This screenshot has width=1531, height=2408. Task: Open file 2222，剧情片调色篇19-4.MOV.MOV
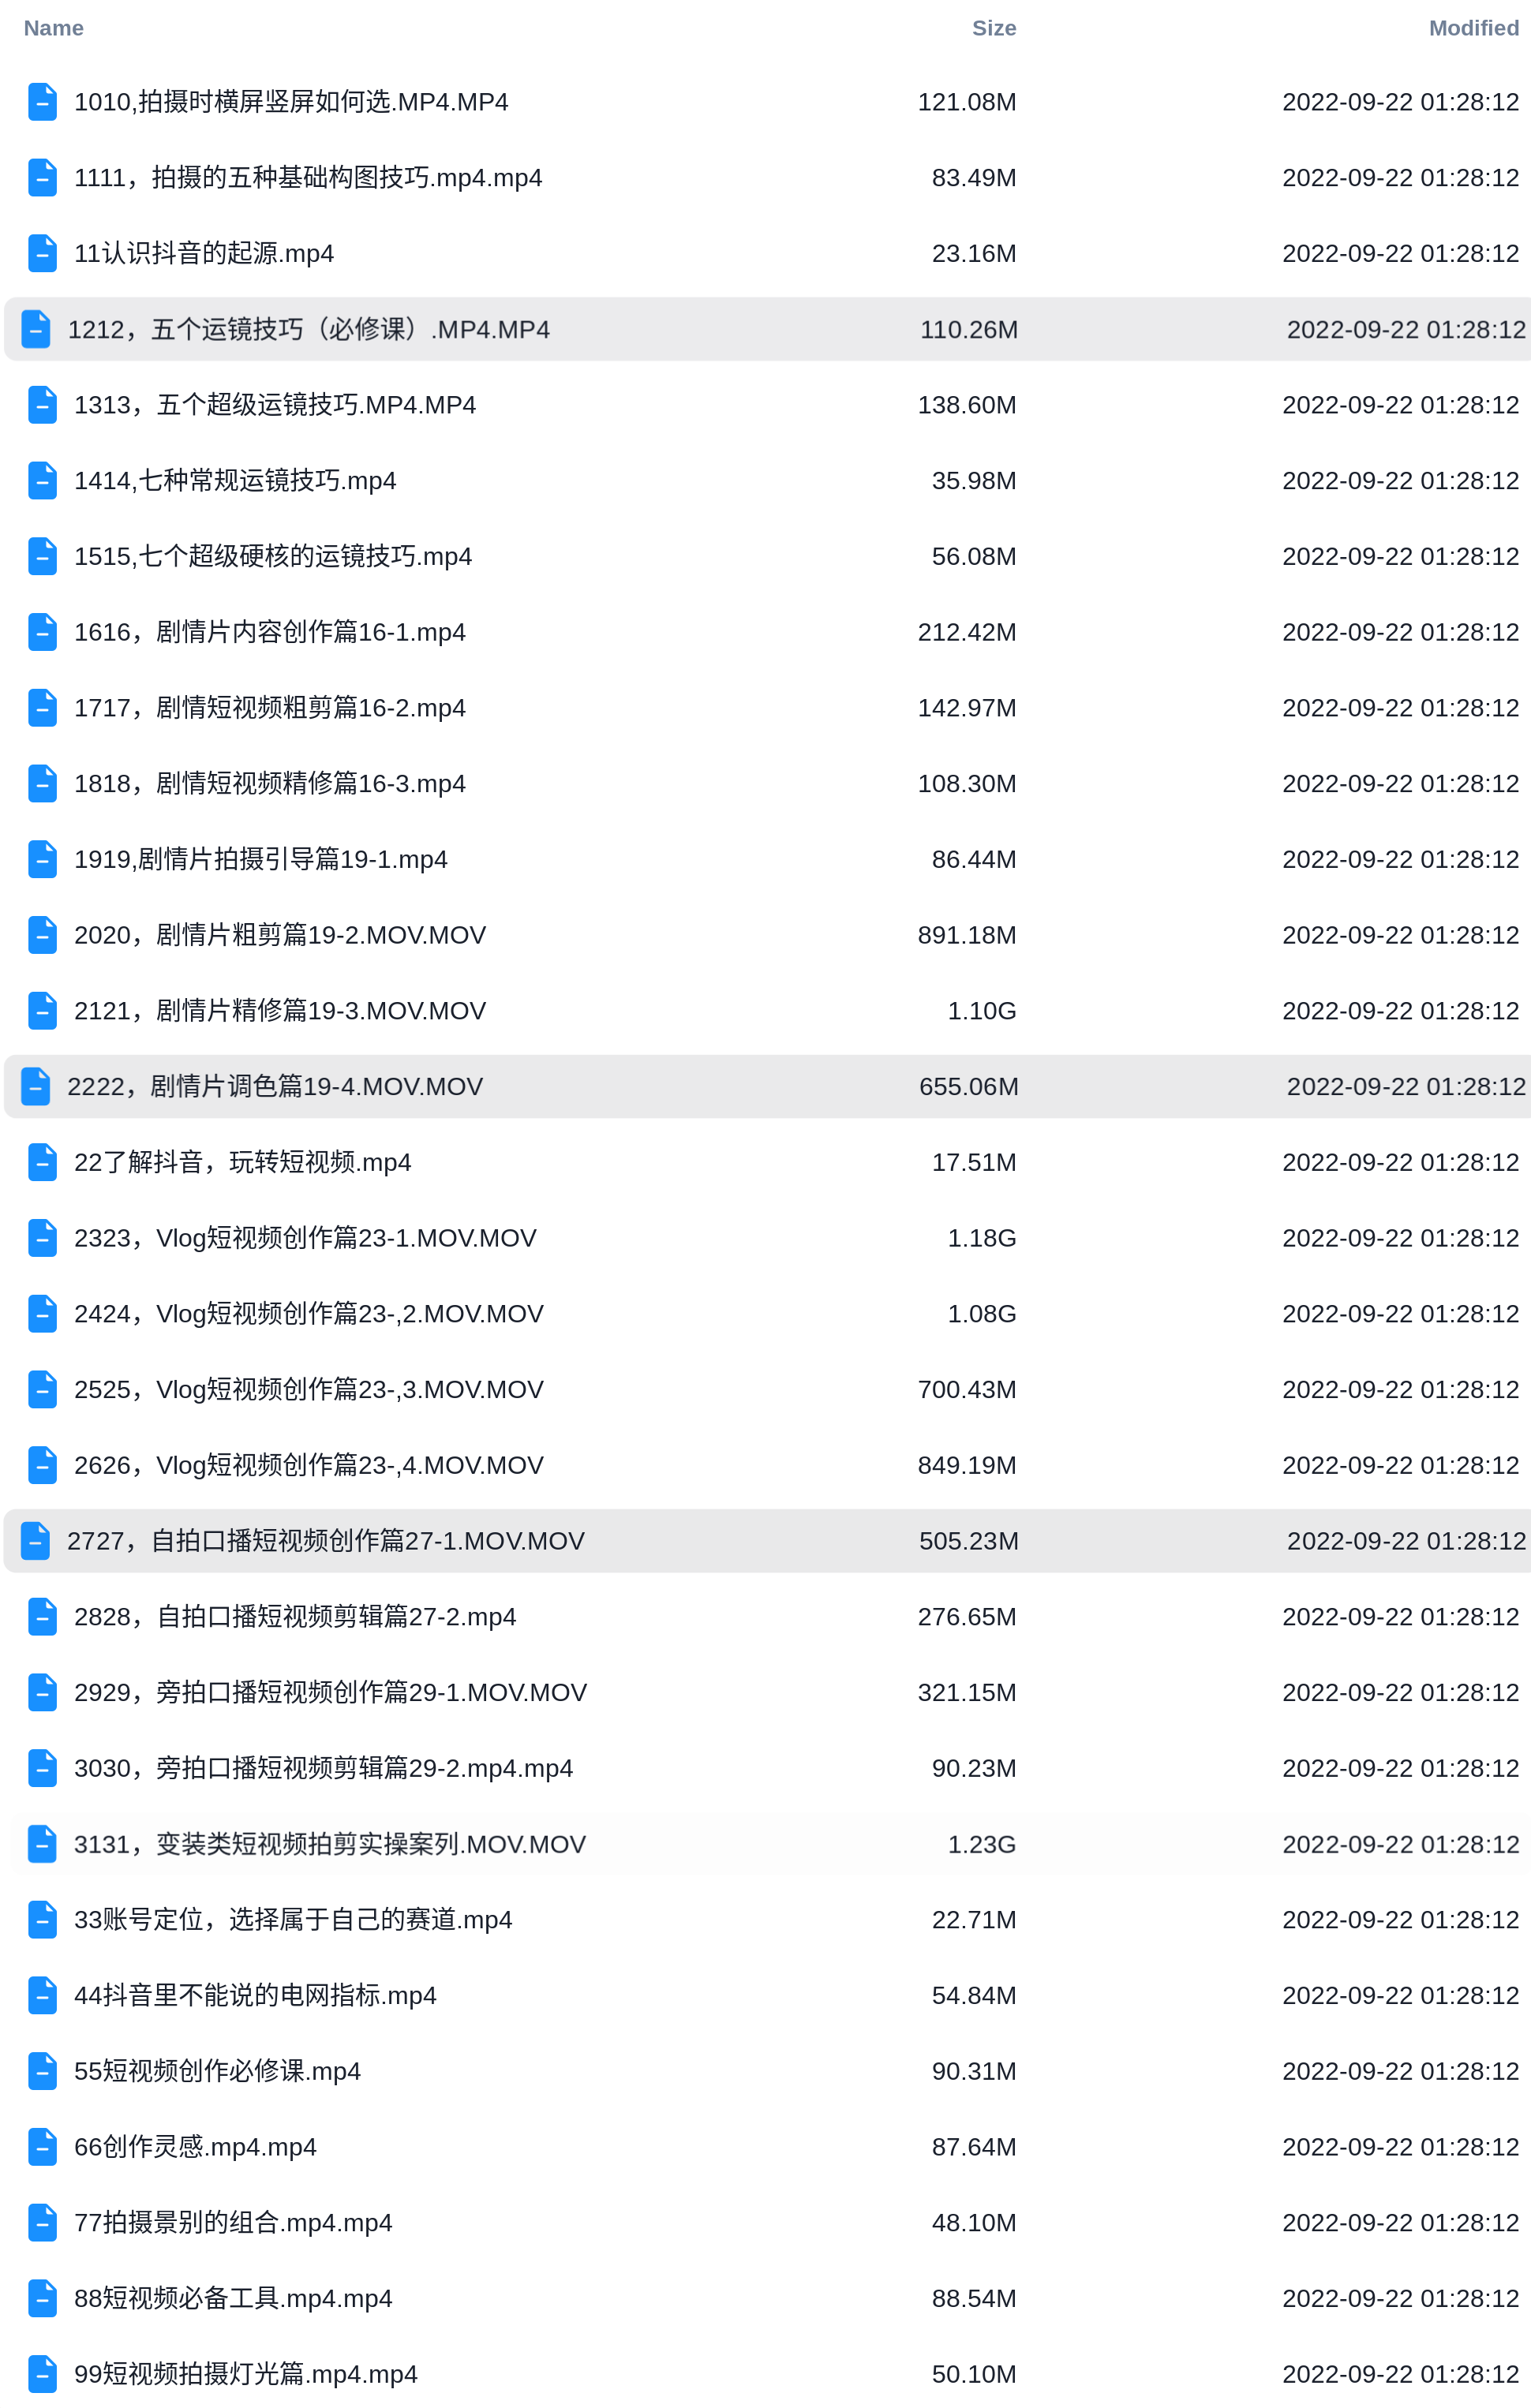tap(275, 1087)
